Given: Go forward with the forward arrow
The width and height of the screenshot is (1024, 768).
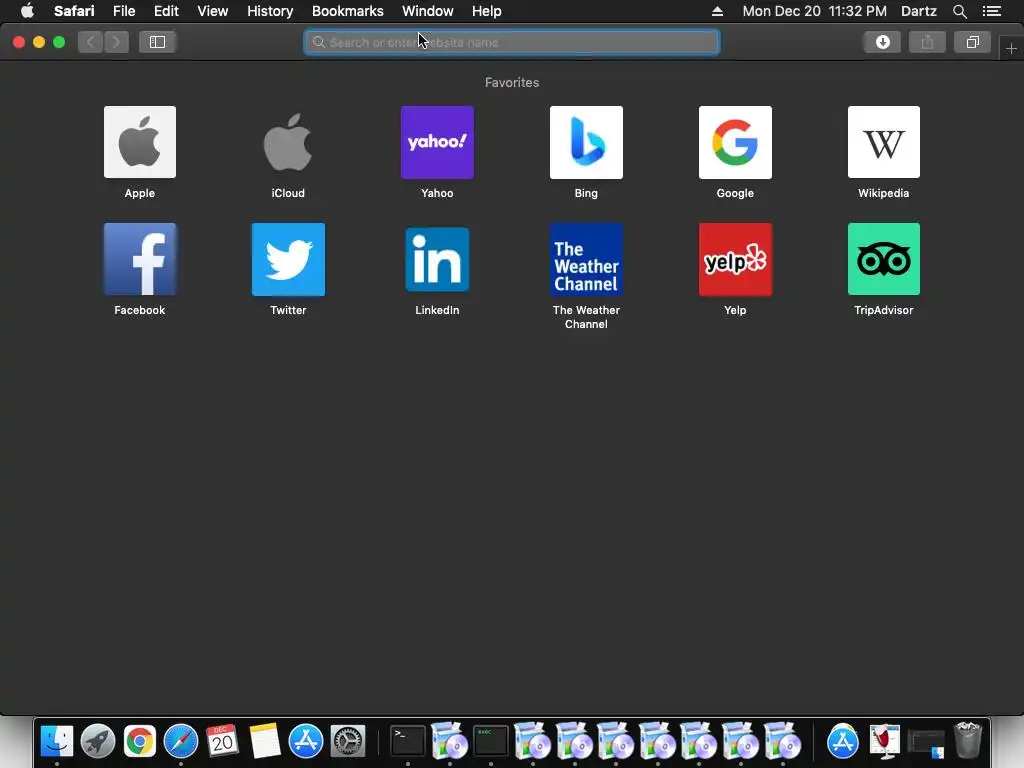Looking at the screenshot, I should pos(116,42).
